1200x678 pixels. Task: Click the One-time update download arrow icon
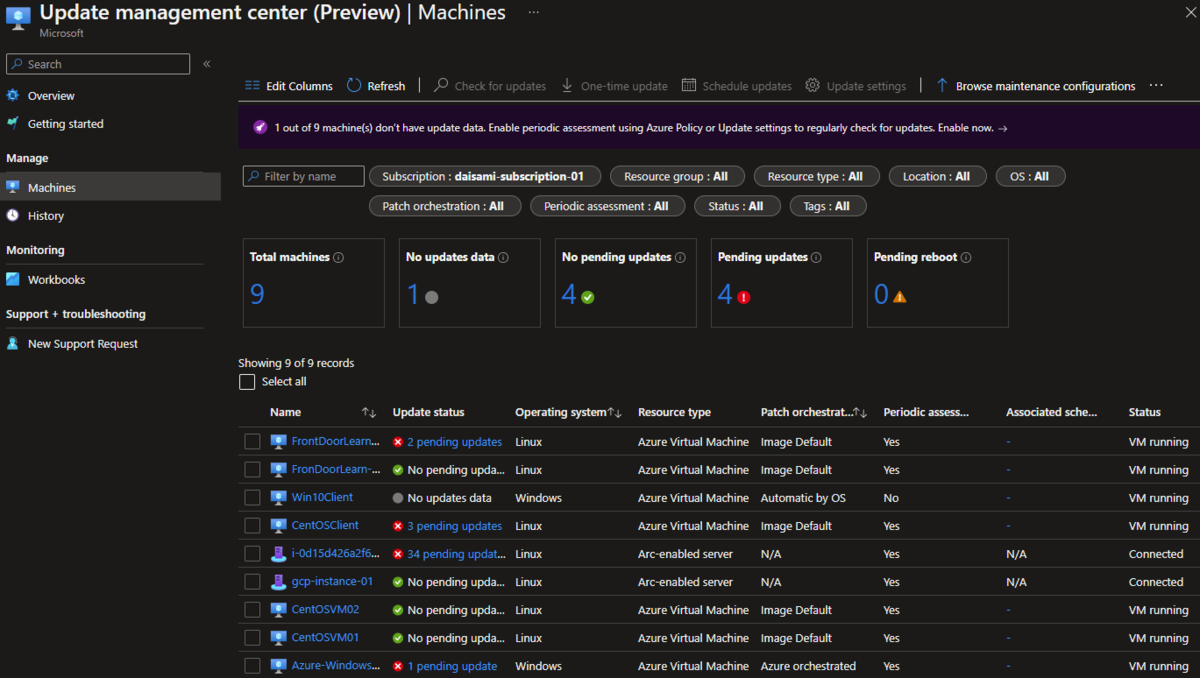[567, 86]
